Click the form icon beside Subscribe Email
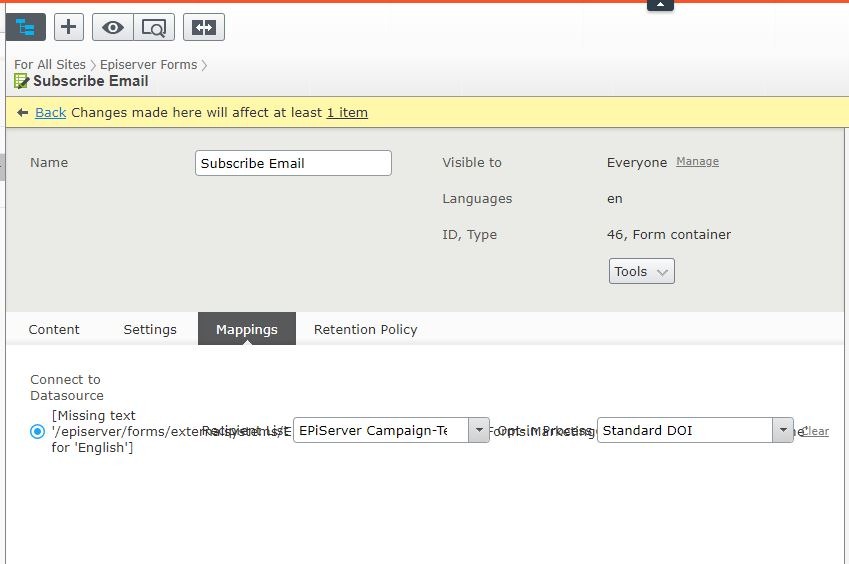849x564 pixels. coord(21,81)
